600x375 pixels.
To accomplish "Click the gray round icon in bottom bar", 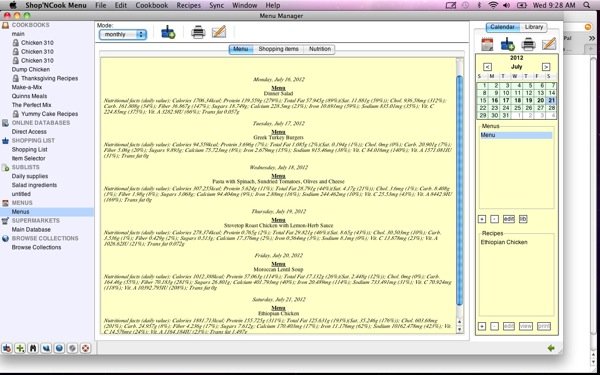I will [x=72, y=348].
